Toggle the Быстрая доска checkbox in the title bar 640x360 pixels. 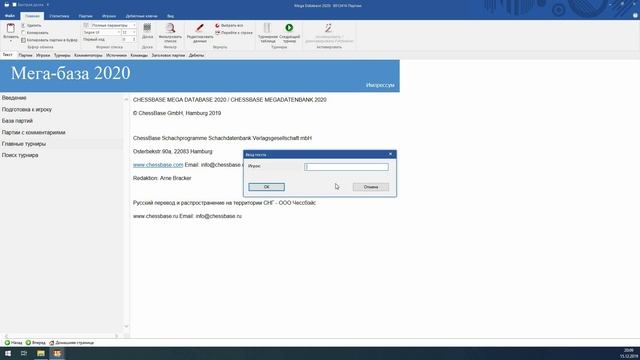click(14, 4)
